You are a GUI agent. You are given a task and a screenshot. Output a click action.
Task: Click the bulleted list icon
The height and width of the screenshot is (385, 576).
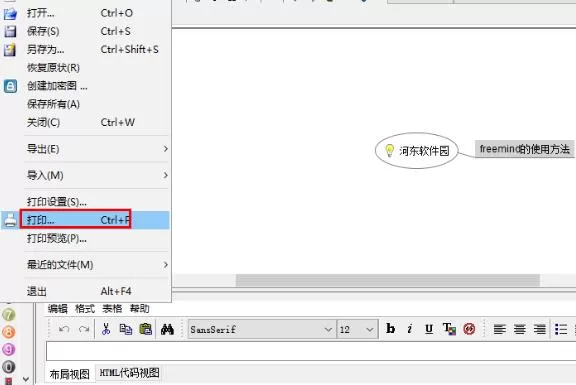[x=561, y=329]
